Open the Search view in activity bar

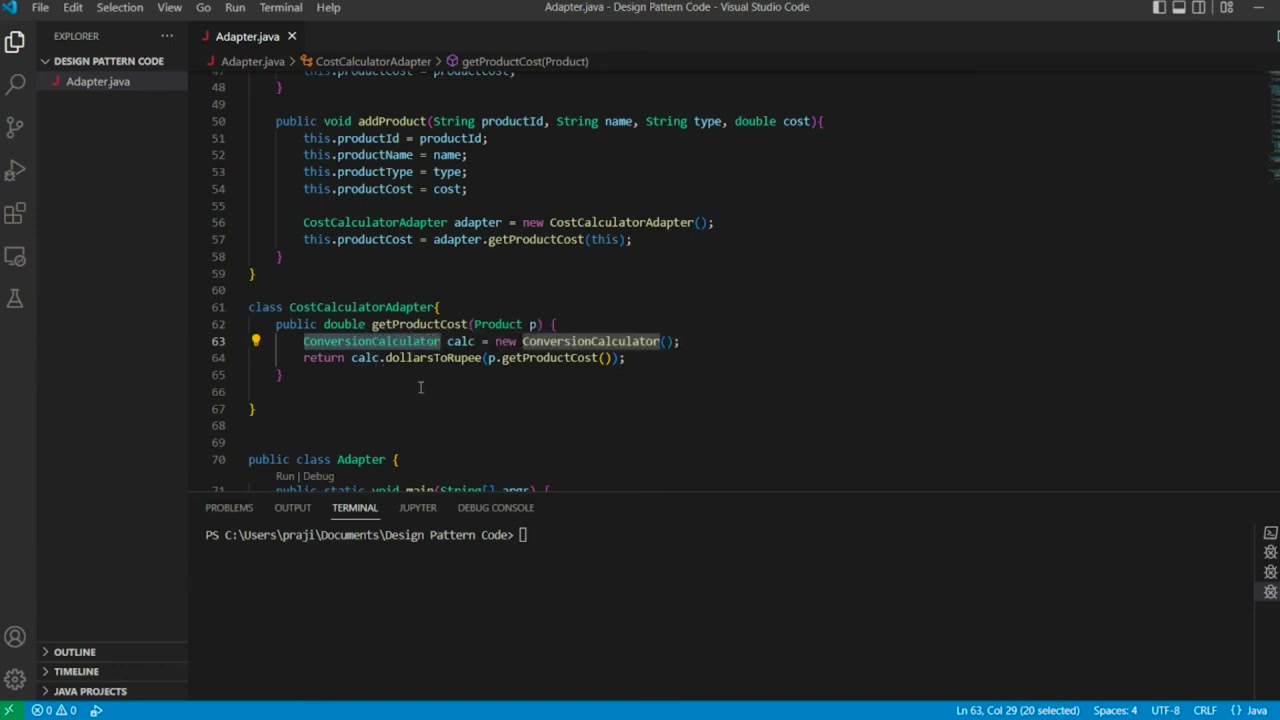coord(15,85)
